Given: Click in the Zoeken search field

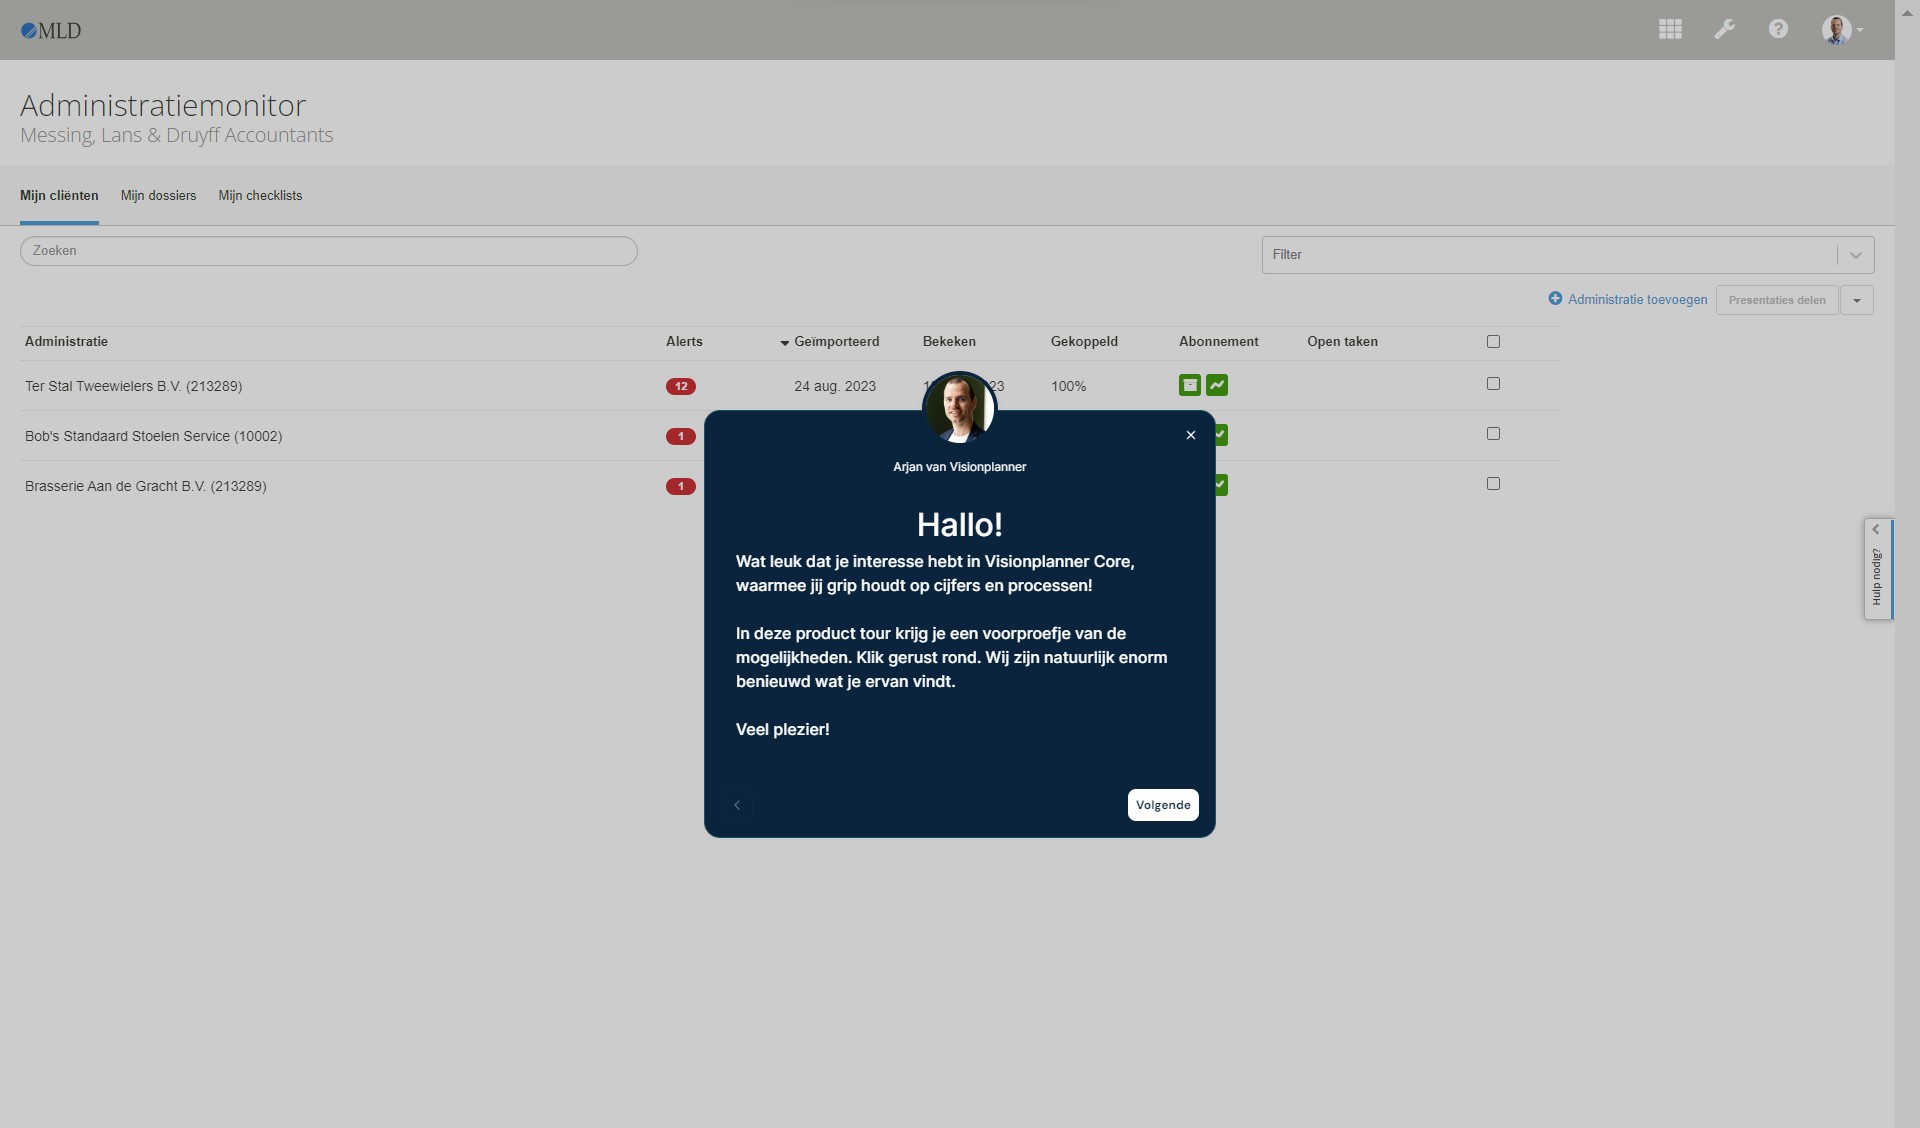Looking at the screenshot, I should click(x=329, y=251).
